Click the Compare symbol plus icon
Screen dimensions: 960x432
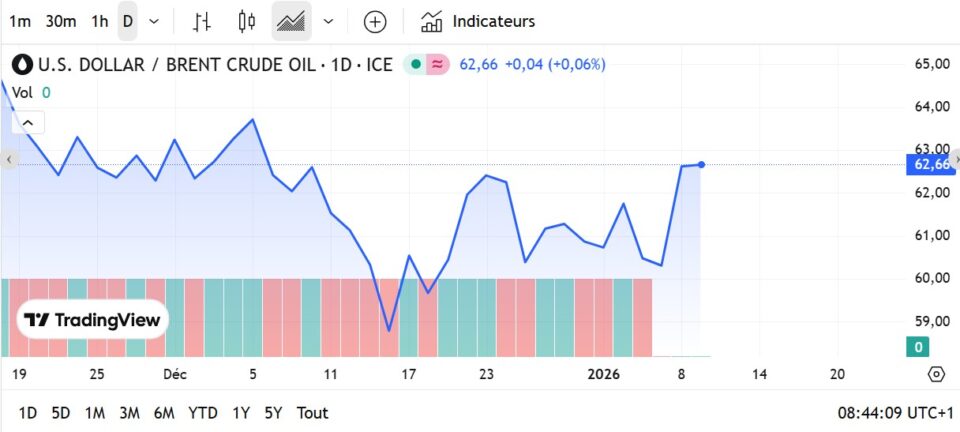pyautogui.click(x=375, y=21)
